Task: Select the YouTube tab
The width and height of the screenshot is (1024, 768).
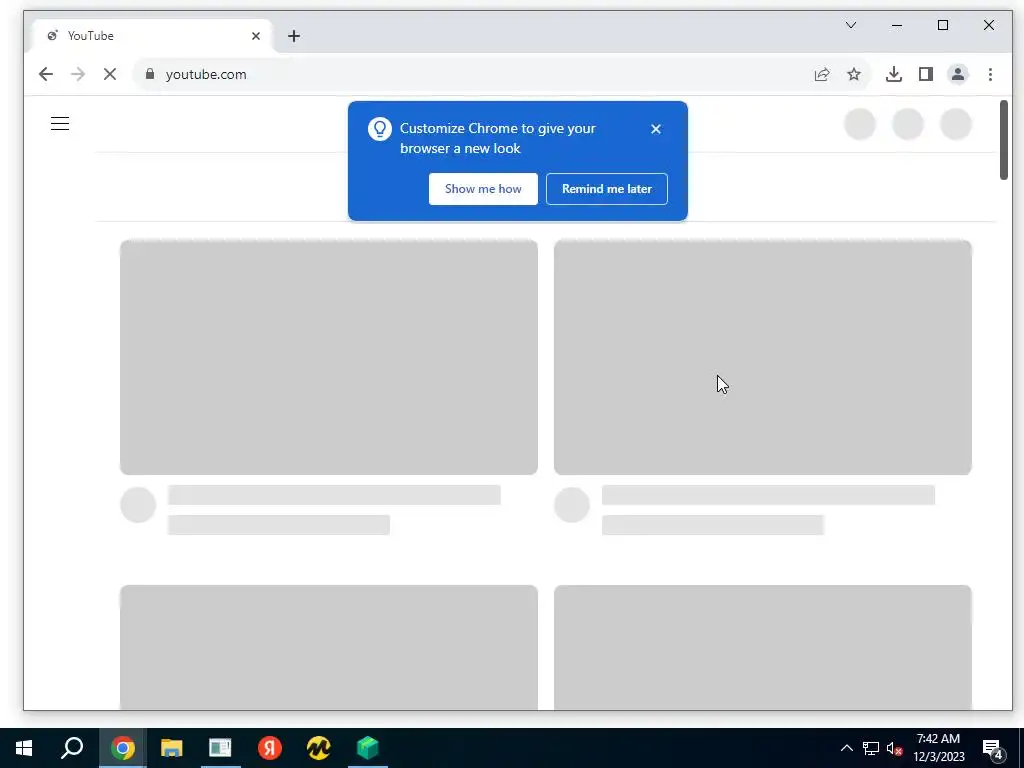Action: [153, 36]
